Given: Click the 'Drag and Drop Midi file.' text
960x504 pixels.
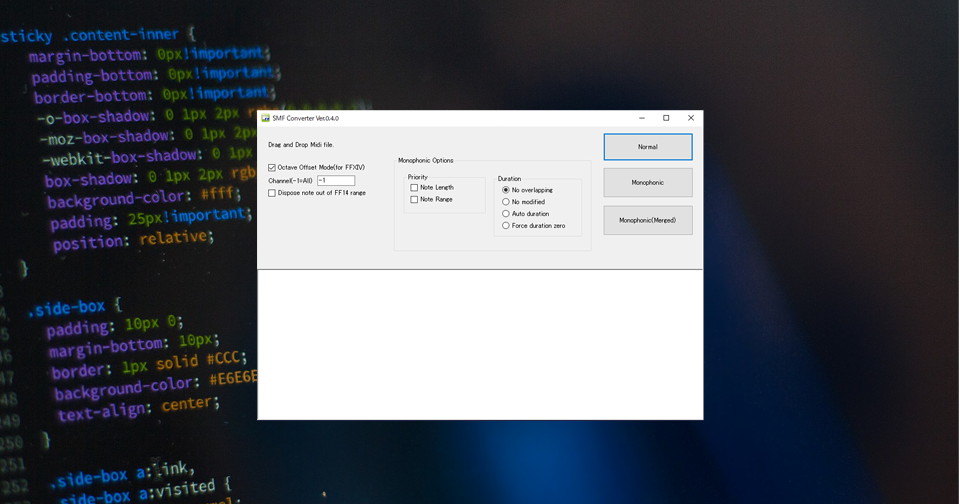Looking at the screenshot, I should pos(301,145).
